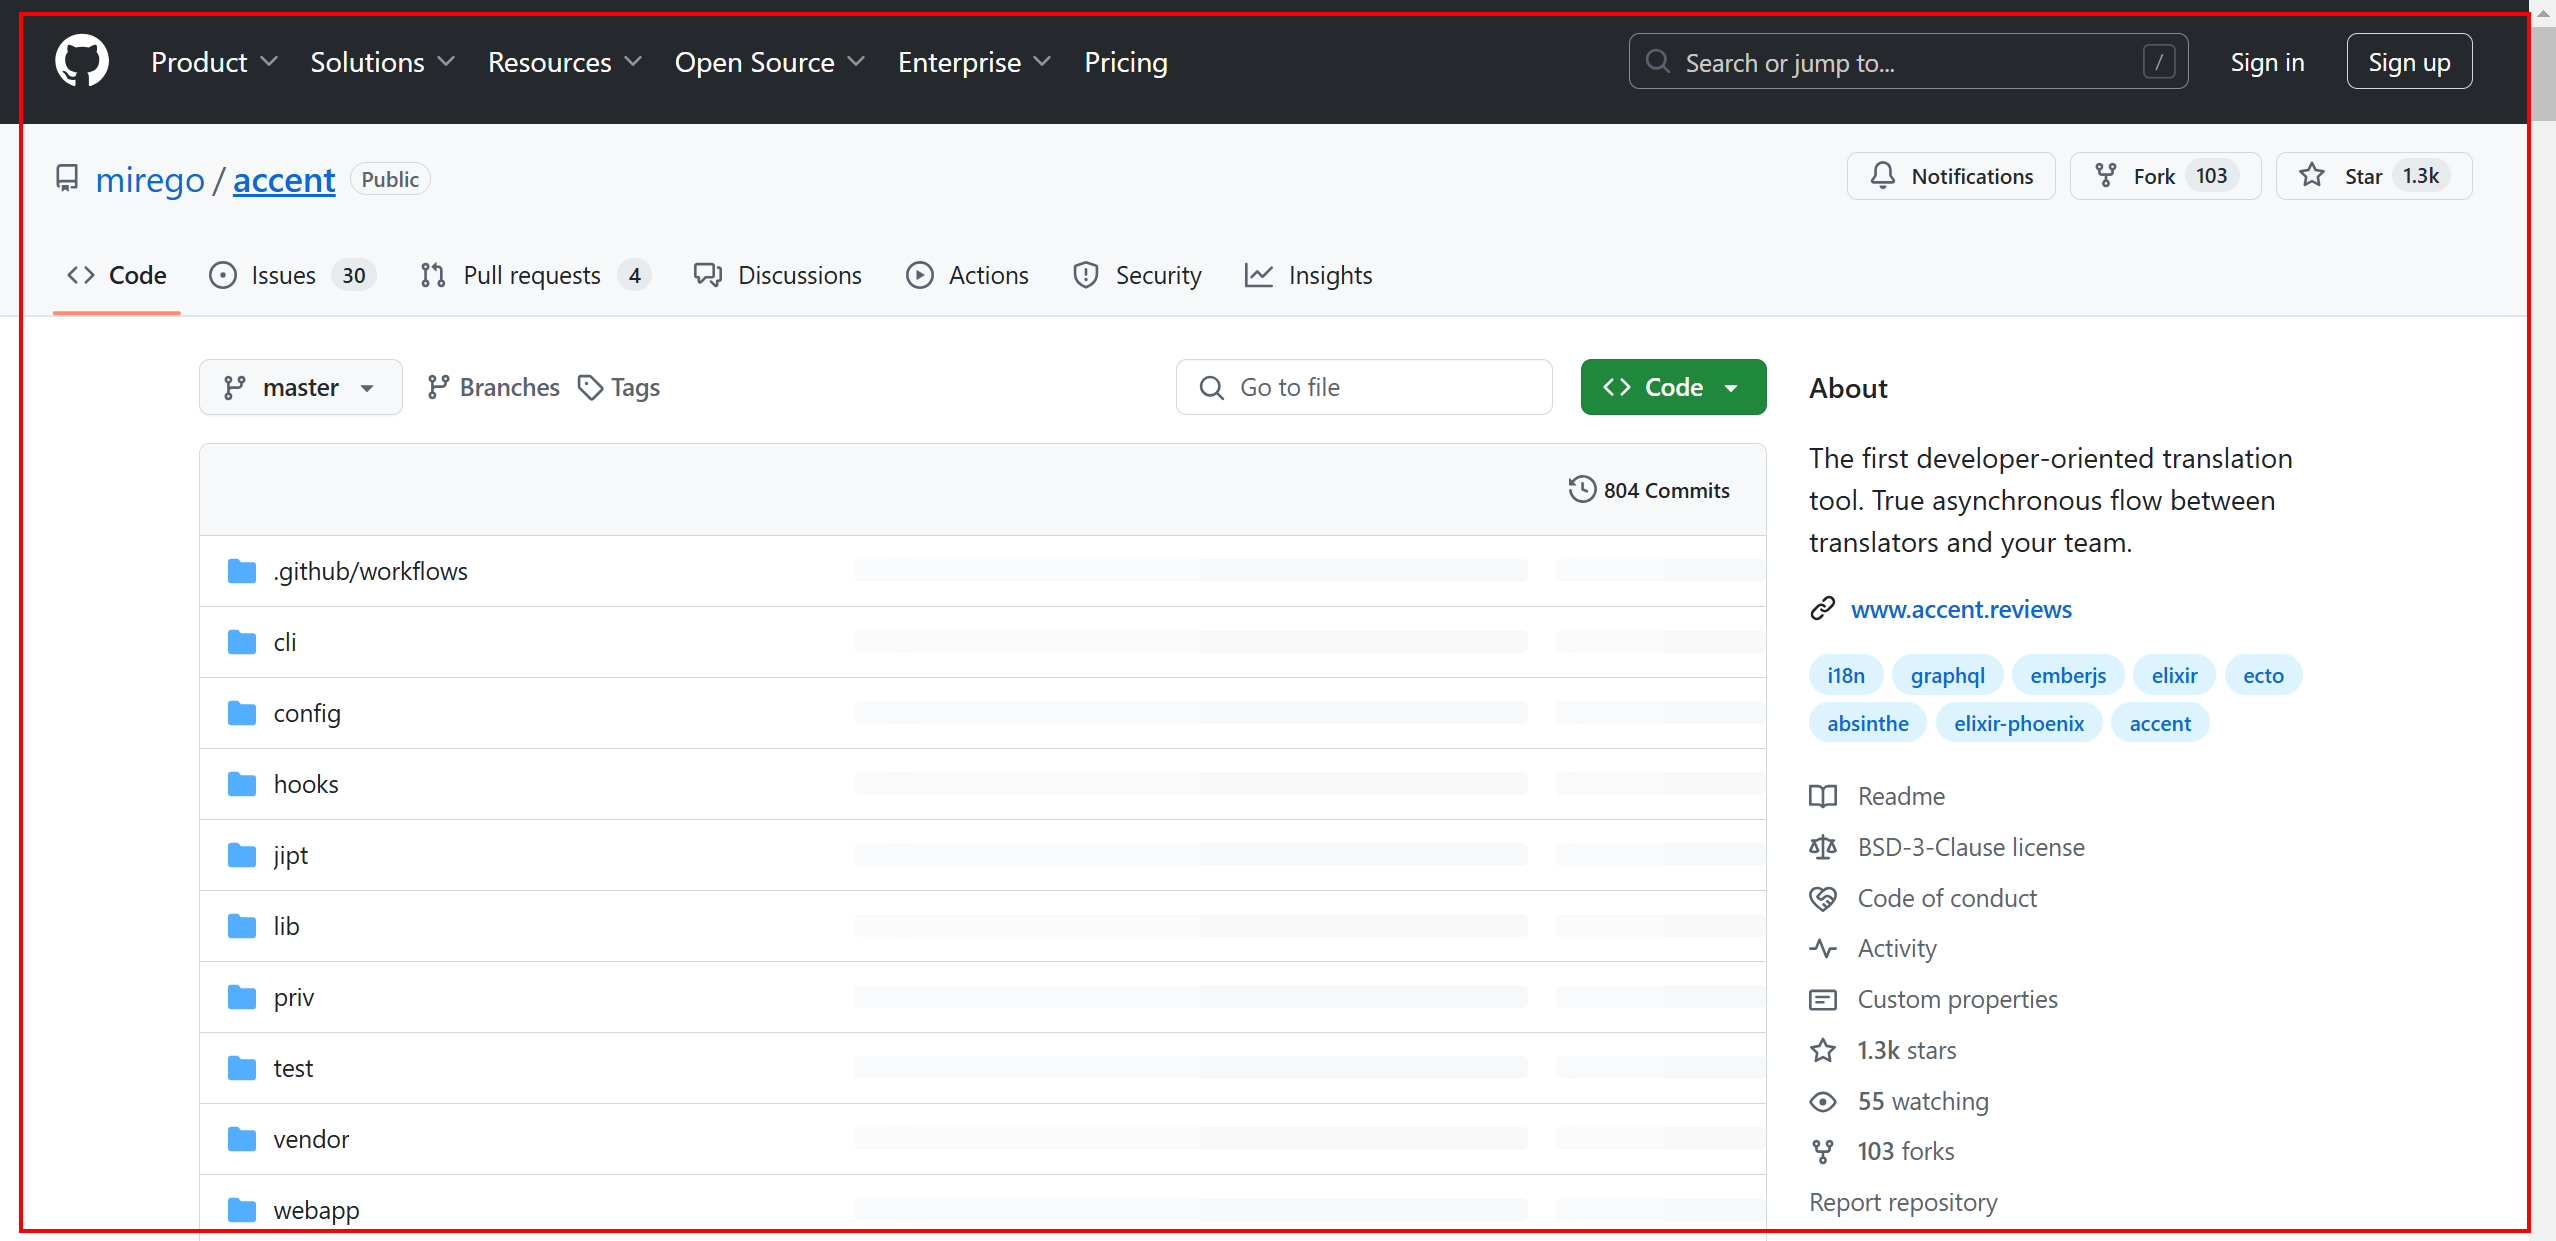The width and height of the screenshot is (2556, 1241).
Task: Open the BSD-3-Clause license link
Action: tap(1970, 847)
